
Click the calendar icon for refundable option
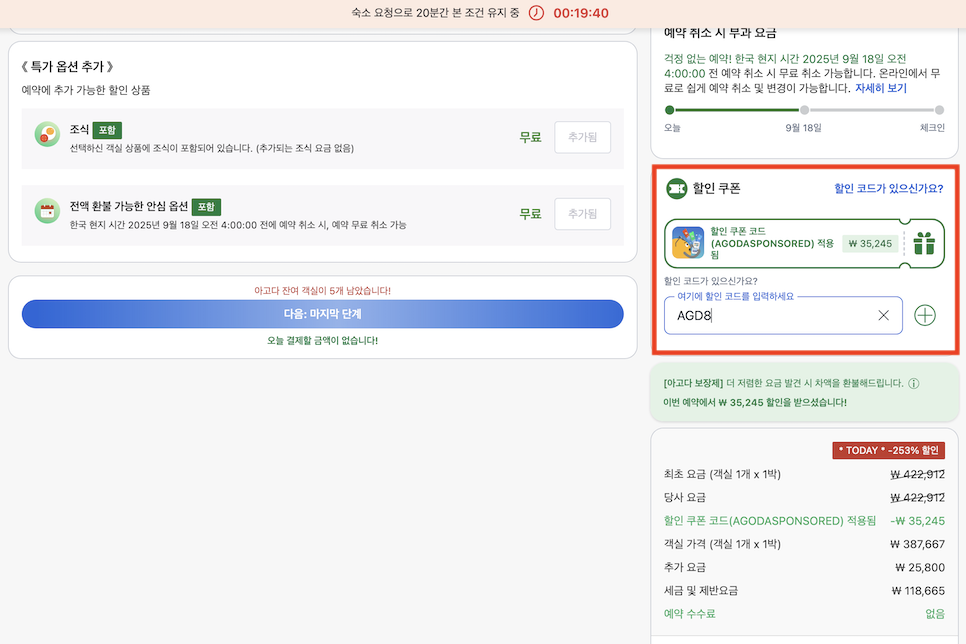point(47,211)
